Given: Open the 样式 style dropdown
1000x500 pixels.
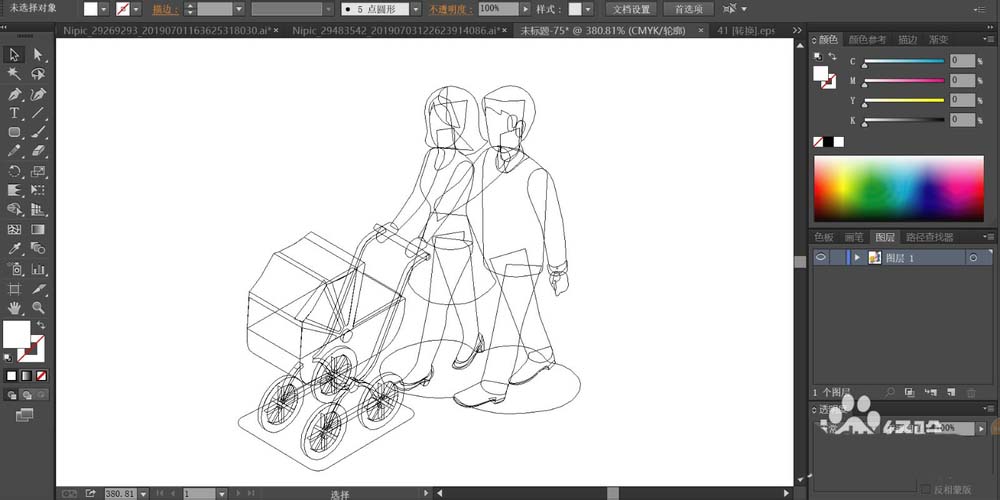Looking at the screenshot, I should [587, 10].
